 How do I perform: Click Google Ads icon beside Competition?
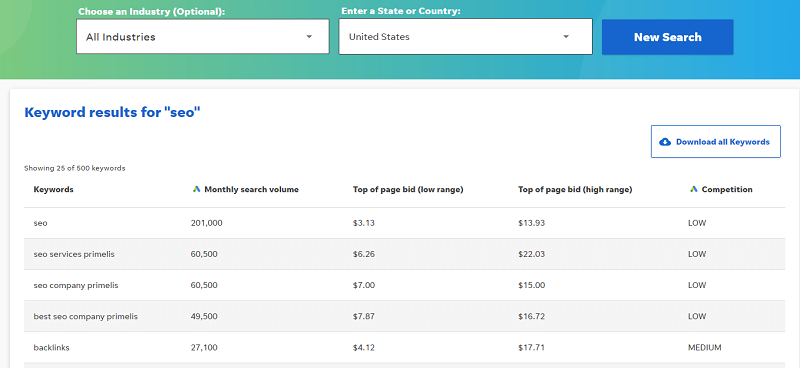[693, 189]
